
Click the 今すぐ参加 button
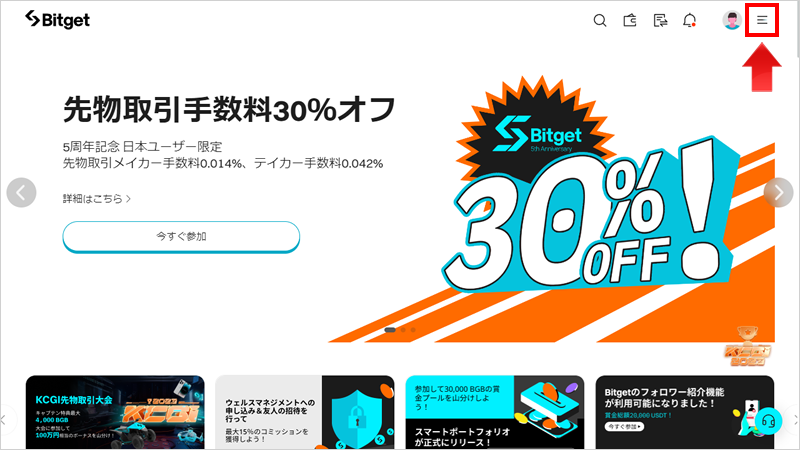pos(181,236)
